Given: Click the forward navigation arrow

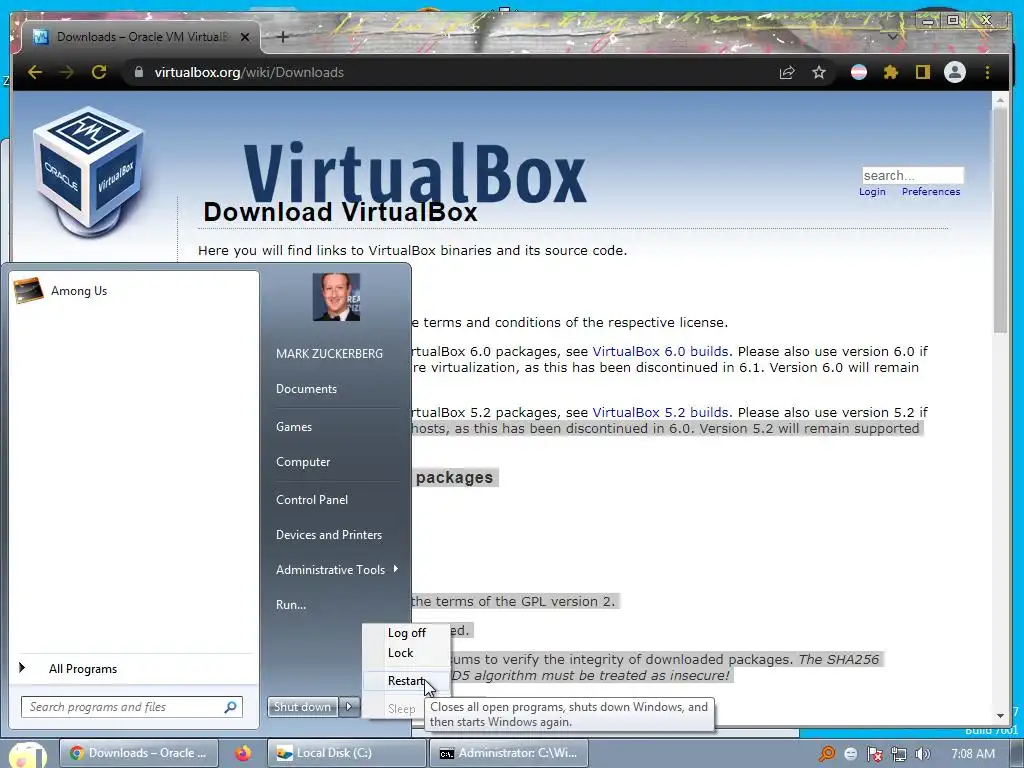Looking at the screenshot, I should pos(67,72).
